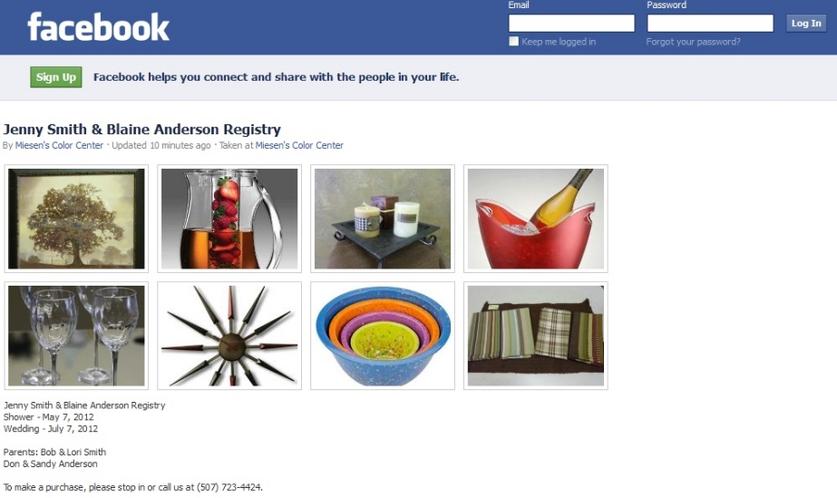Click the Password input field
This screenshot has height=498, width=837.
710,23
